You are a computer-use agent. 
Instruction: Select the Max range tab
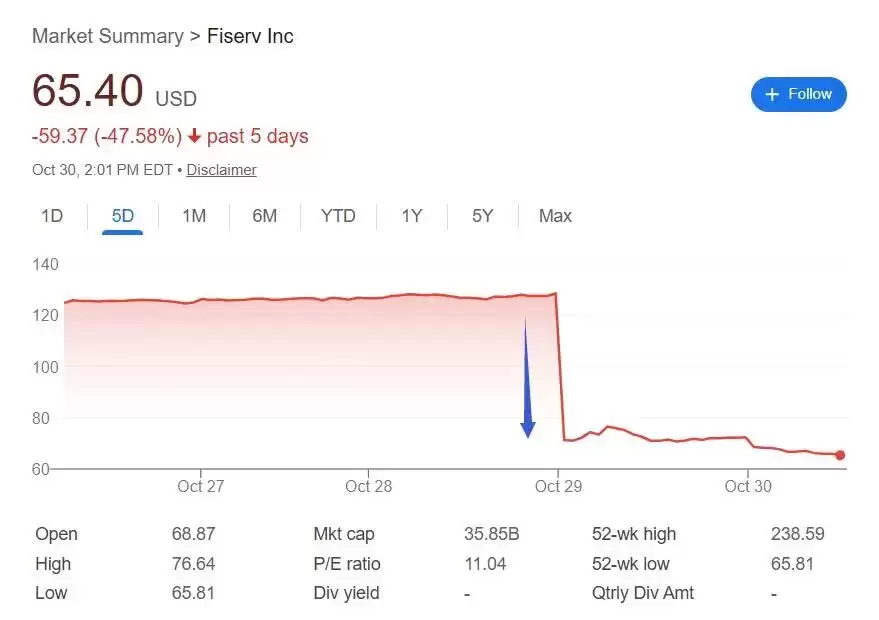[555, 216]
